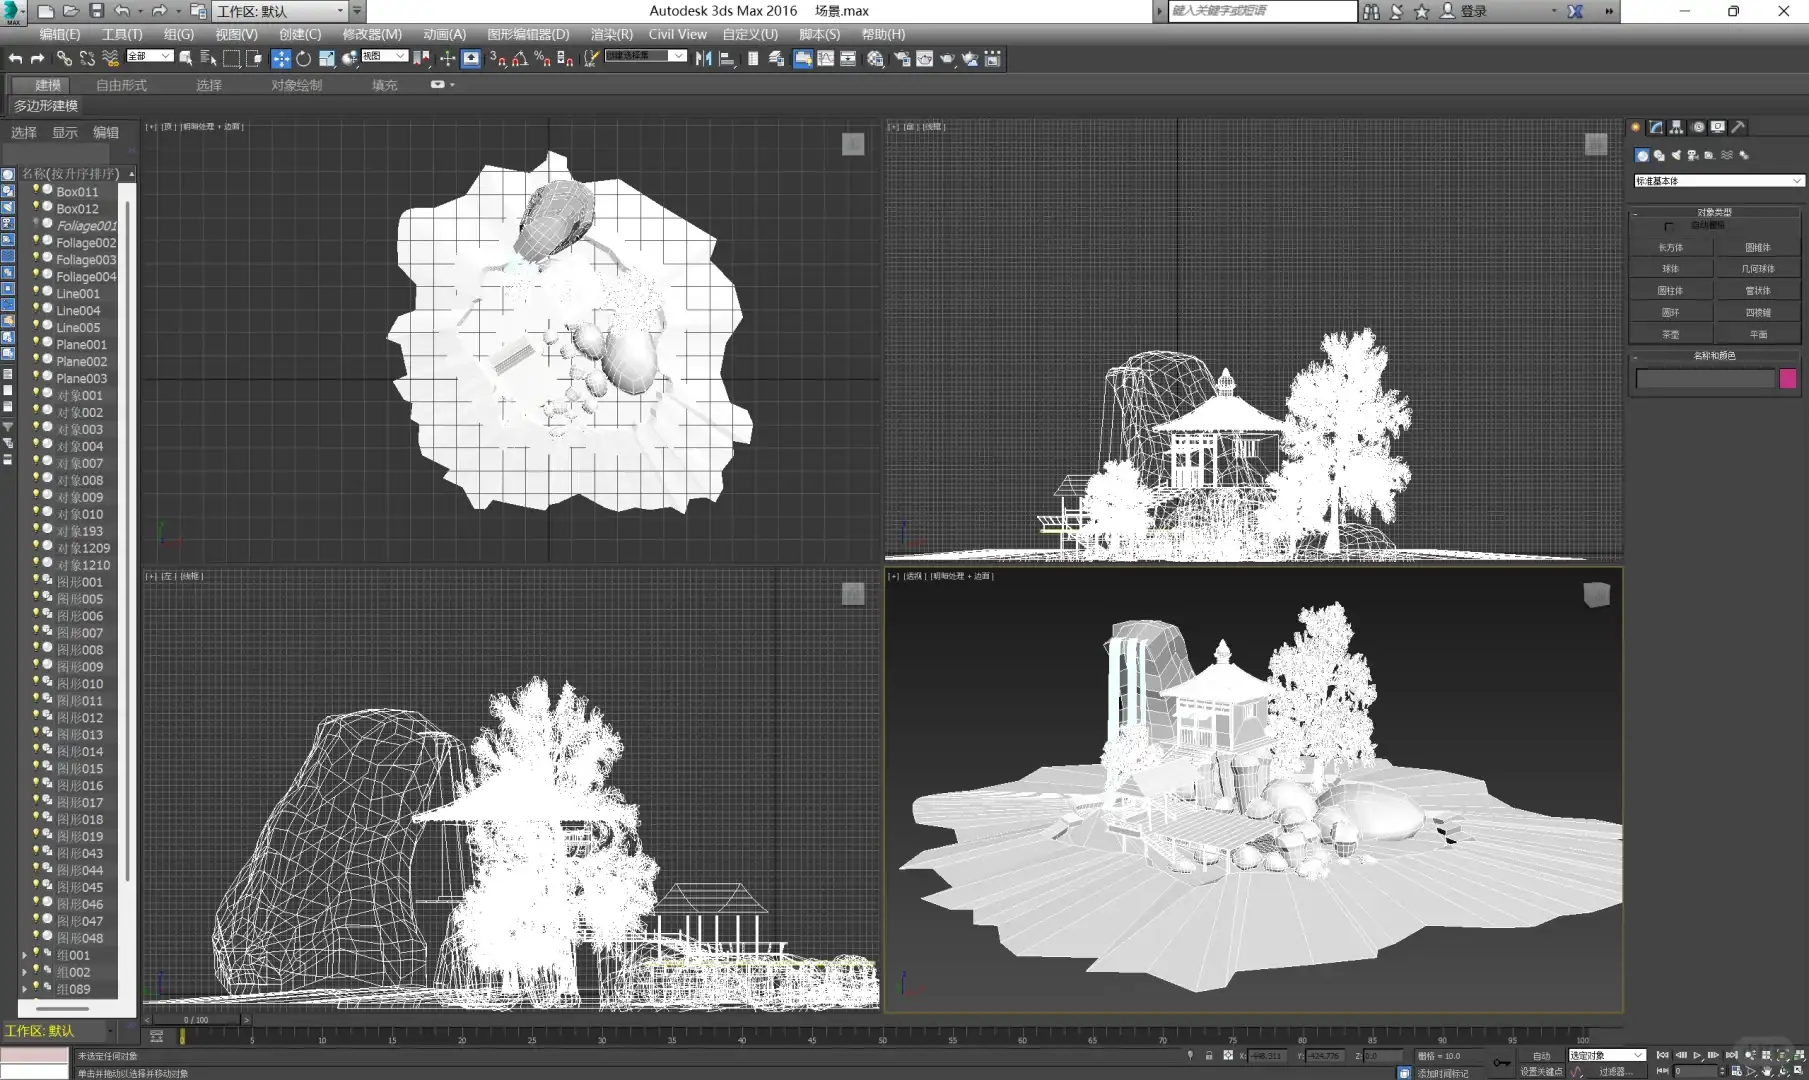Viewport: 1809px width, 1080px height.
Task: Expand the 组001 tree node
Action: coord(25,955)
